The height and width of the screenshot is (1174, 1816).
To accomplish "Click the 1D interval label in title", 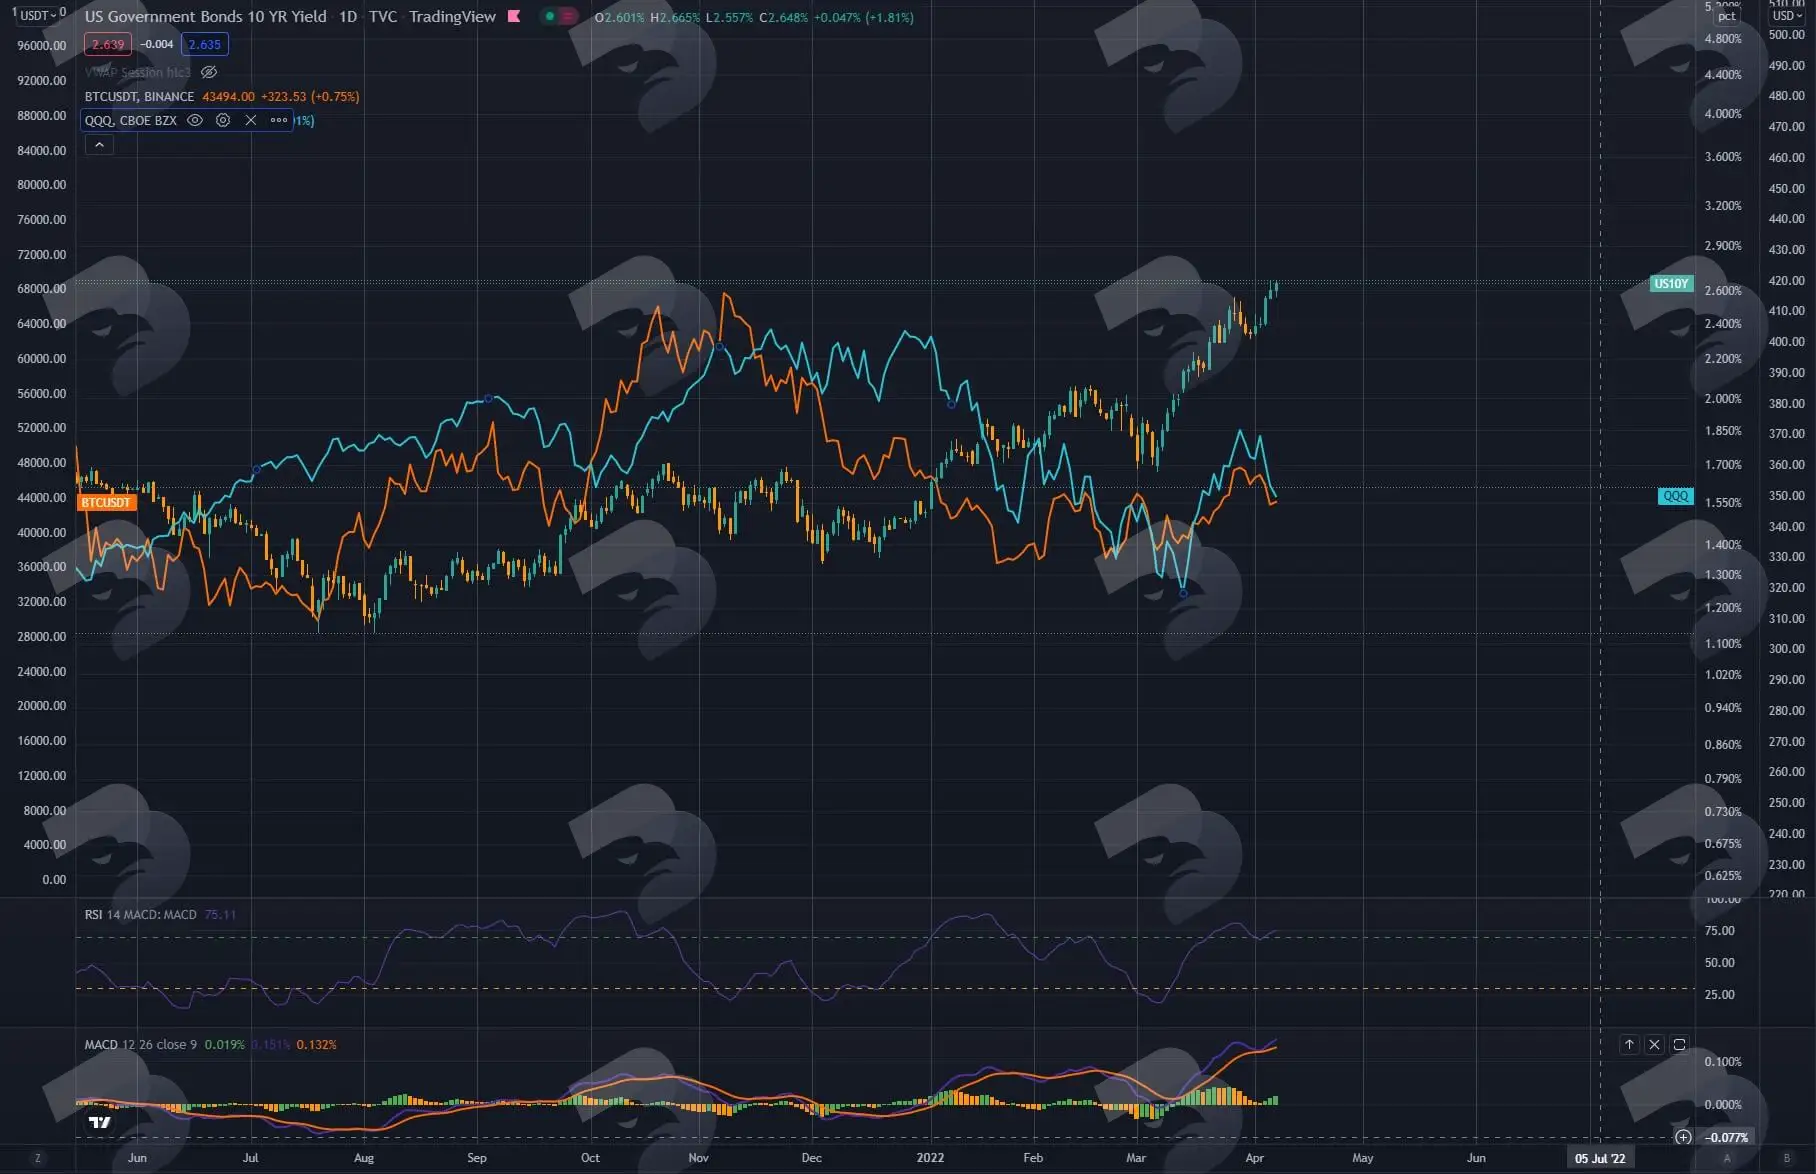I will [348, 16].
